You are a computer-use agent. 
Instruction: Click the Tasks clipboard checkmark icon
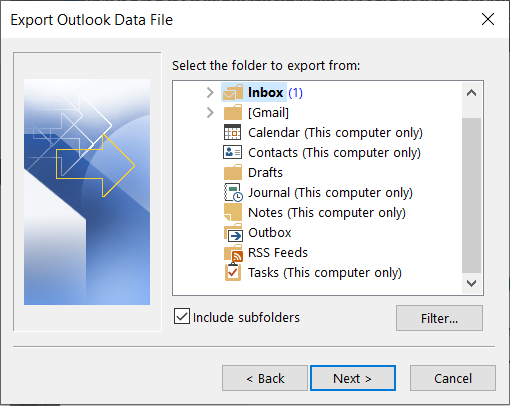(x=233, y=272)
